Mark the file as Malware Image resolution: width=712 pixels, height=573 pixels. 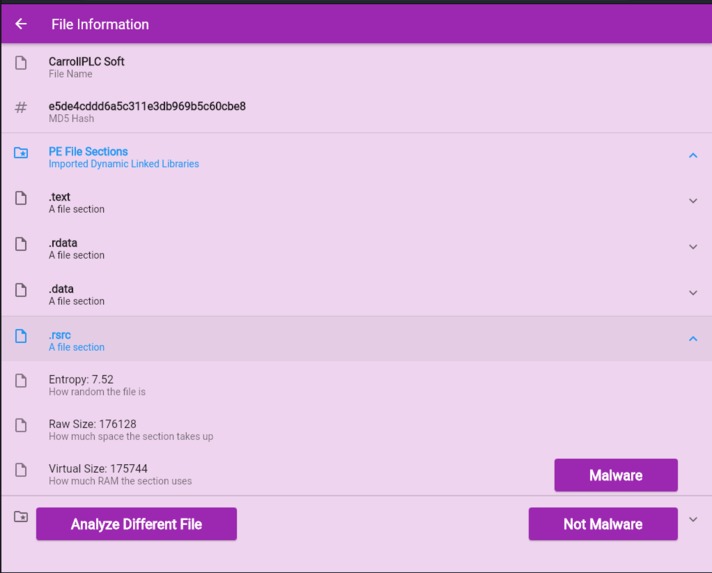tap(616, 475)
